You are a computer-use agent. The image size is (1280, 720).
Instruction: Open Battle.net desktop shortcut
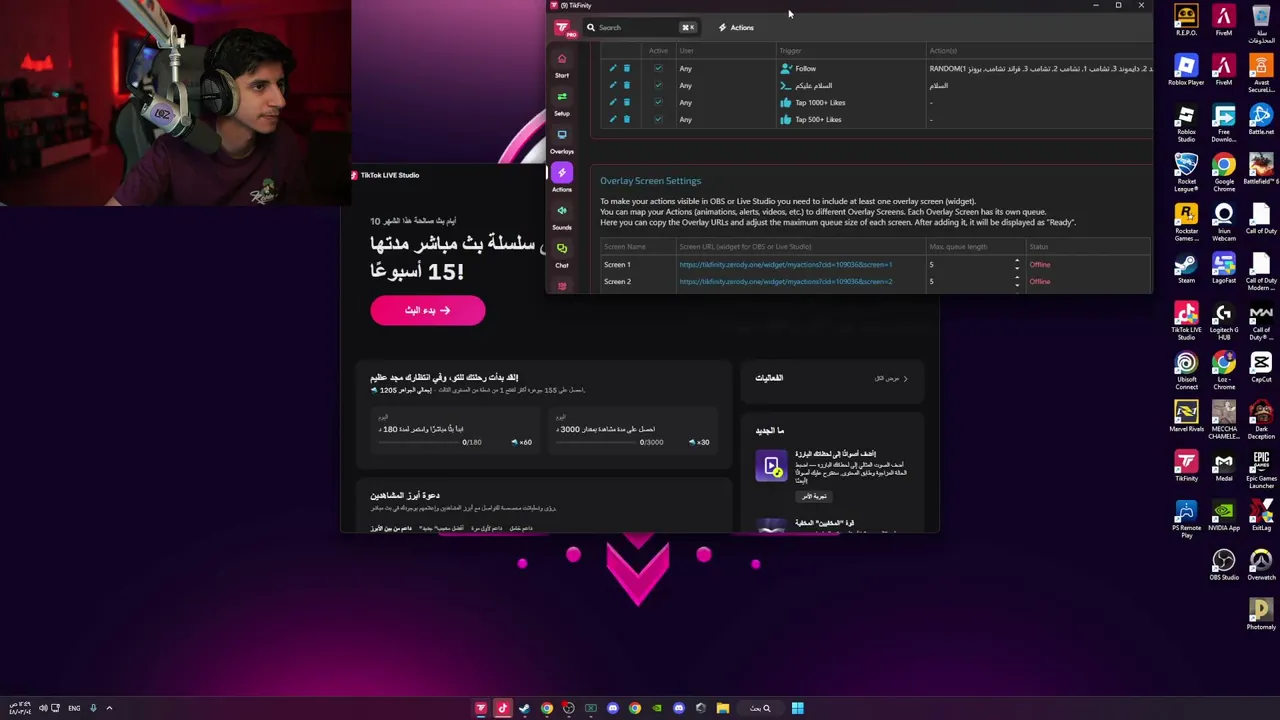(x=1261, y=119)
